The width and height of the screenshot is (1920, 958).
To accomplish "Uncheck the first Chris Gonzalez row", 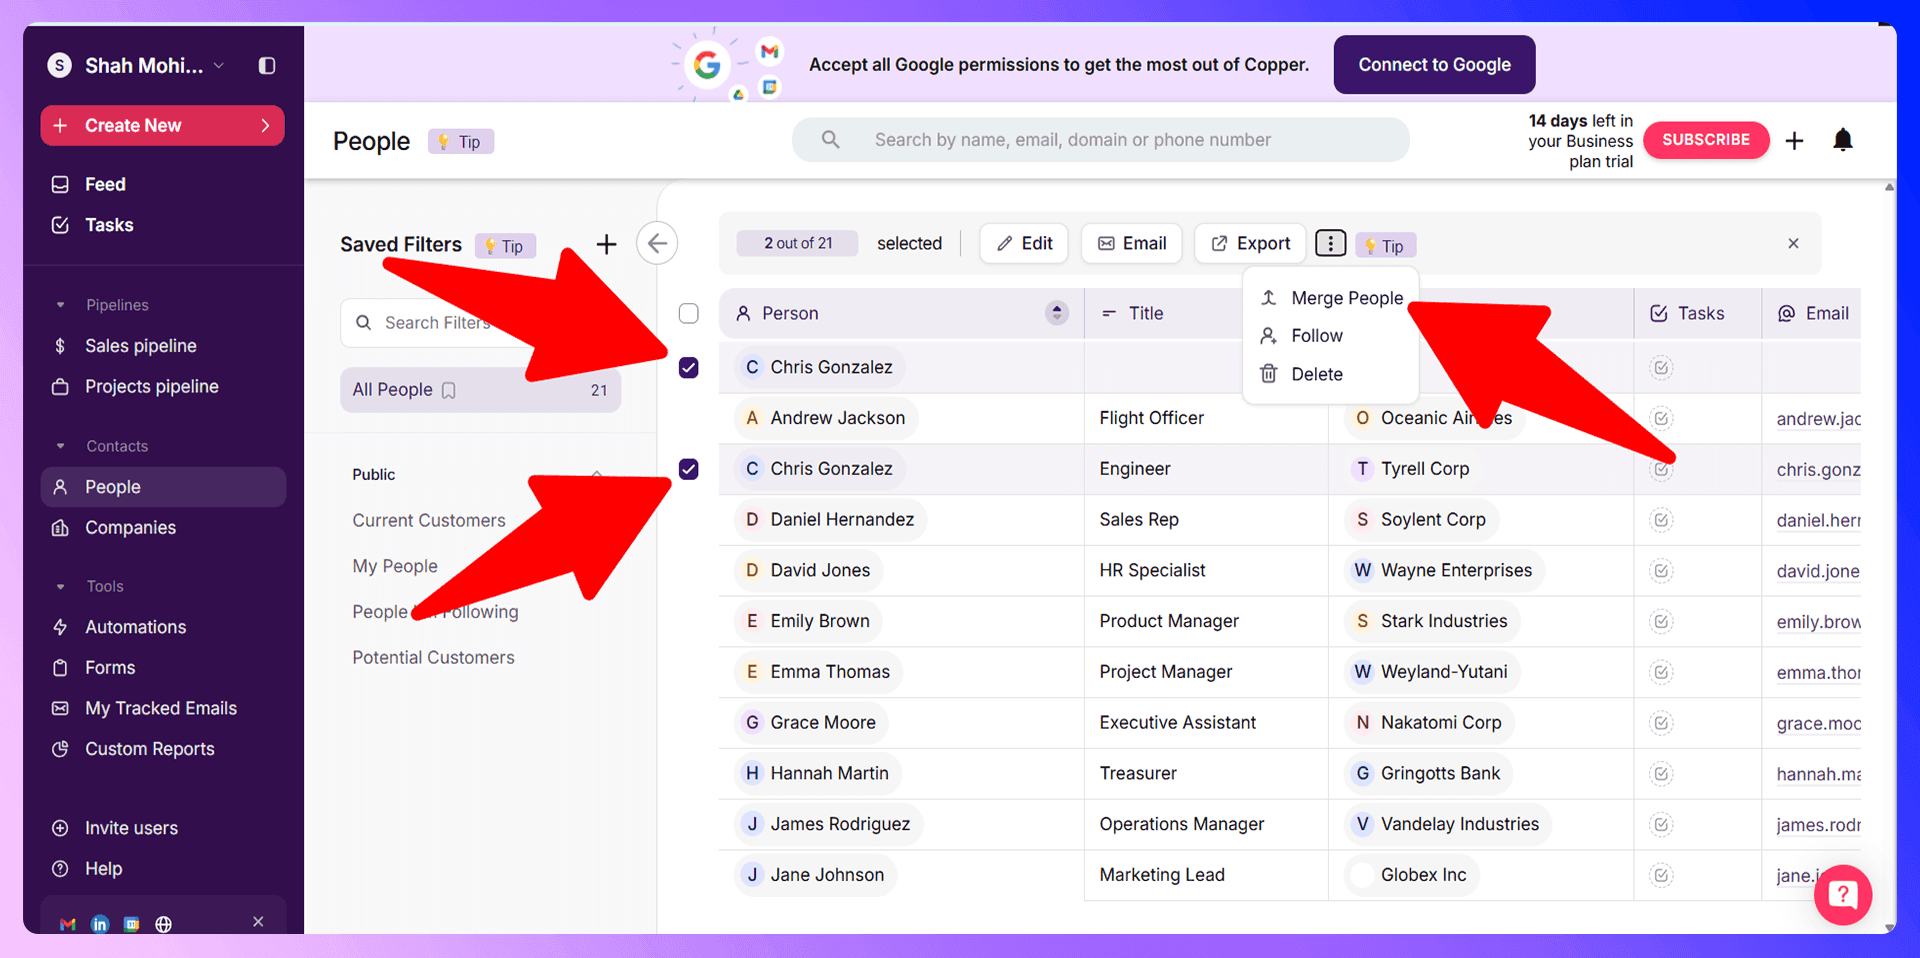I will click(689, 368).
